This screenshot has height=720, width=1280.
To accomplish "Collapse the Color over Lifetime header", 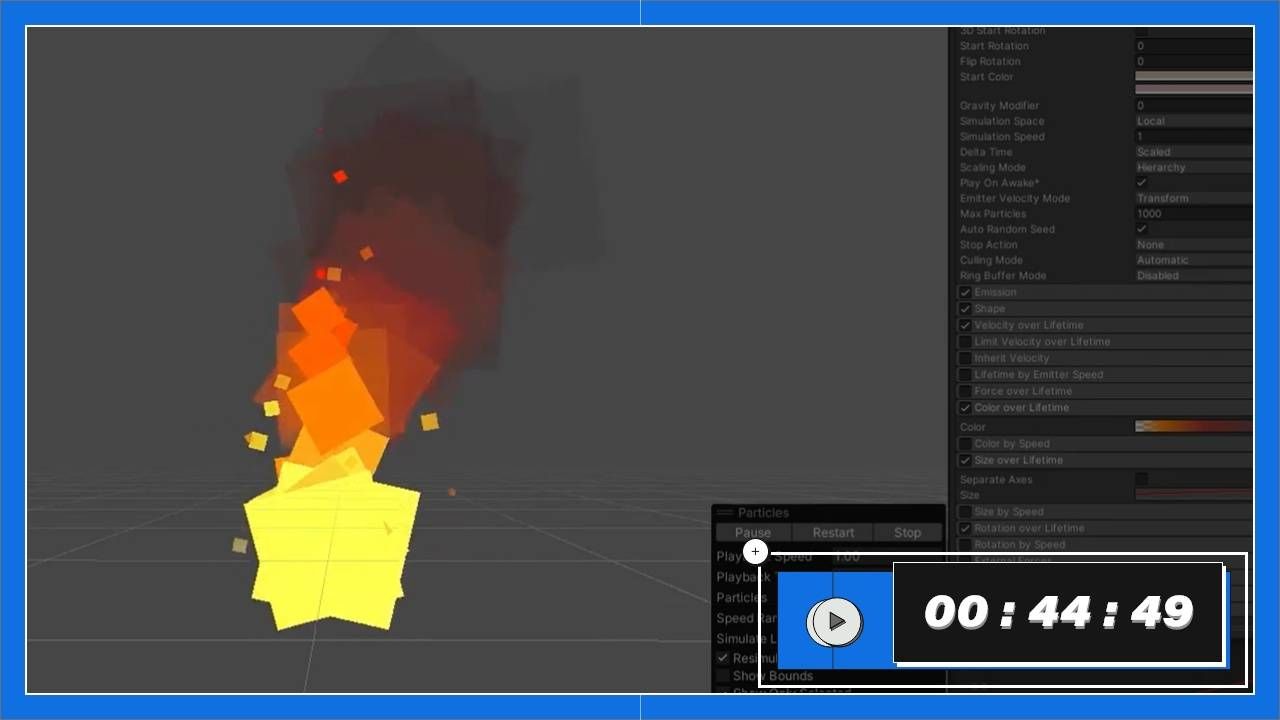I will coord(1104,408).
